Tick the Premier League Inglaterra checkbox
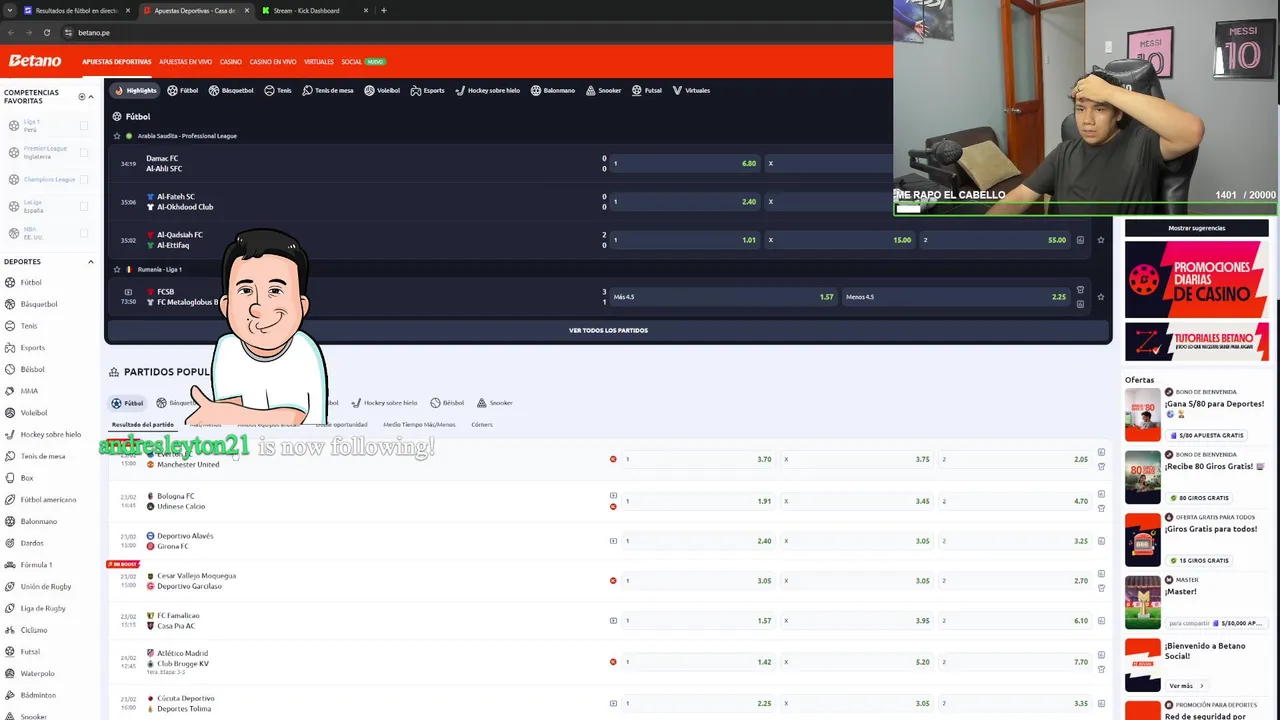Image resolution: width=1280 pixels, height=720 pixels. [x=84, y=153]
